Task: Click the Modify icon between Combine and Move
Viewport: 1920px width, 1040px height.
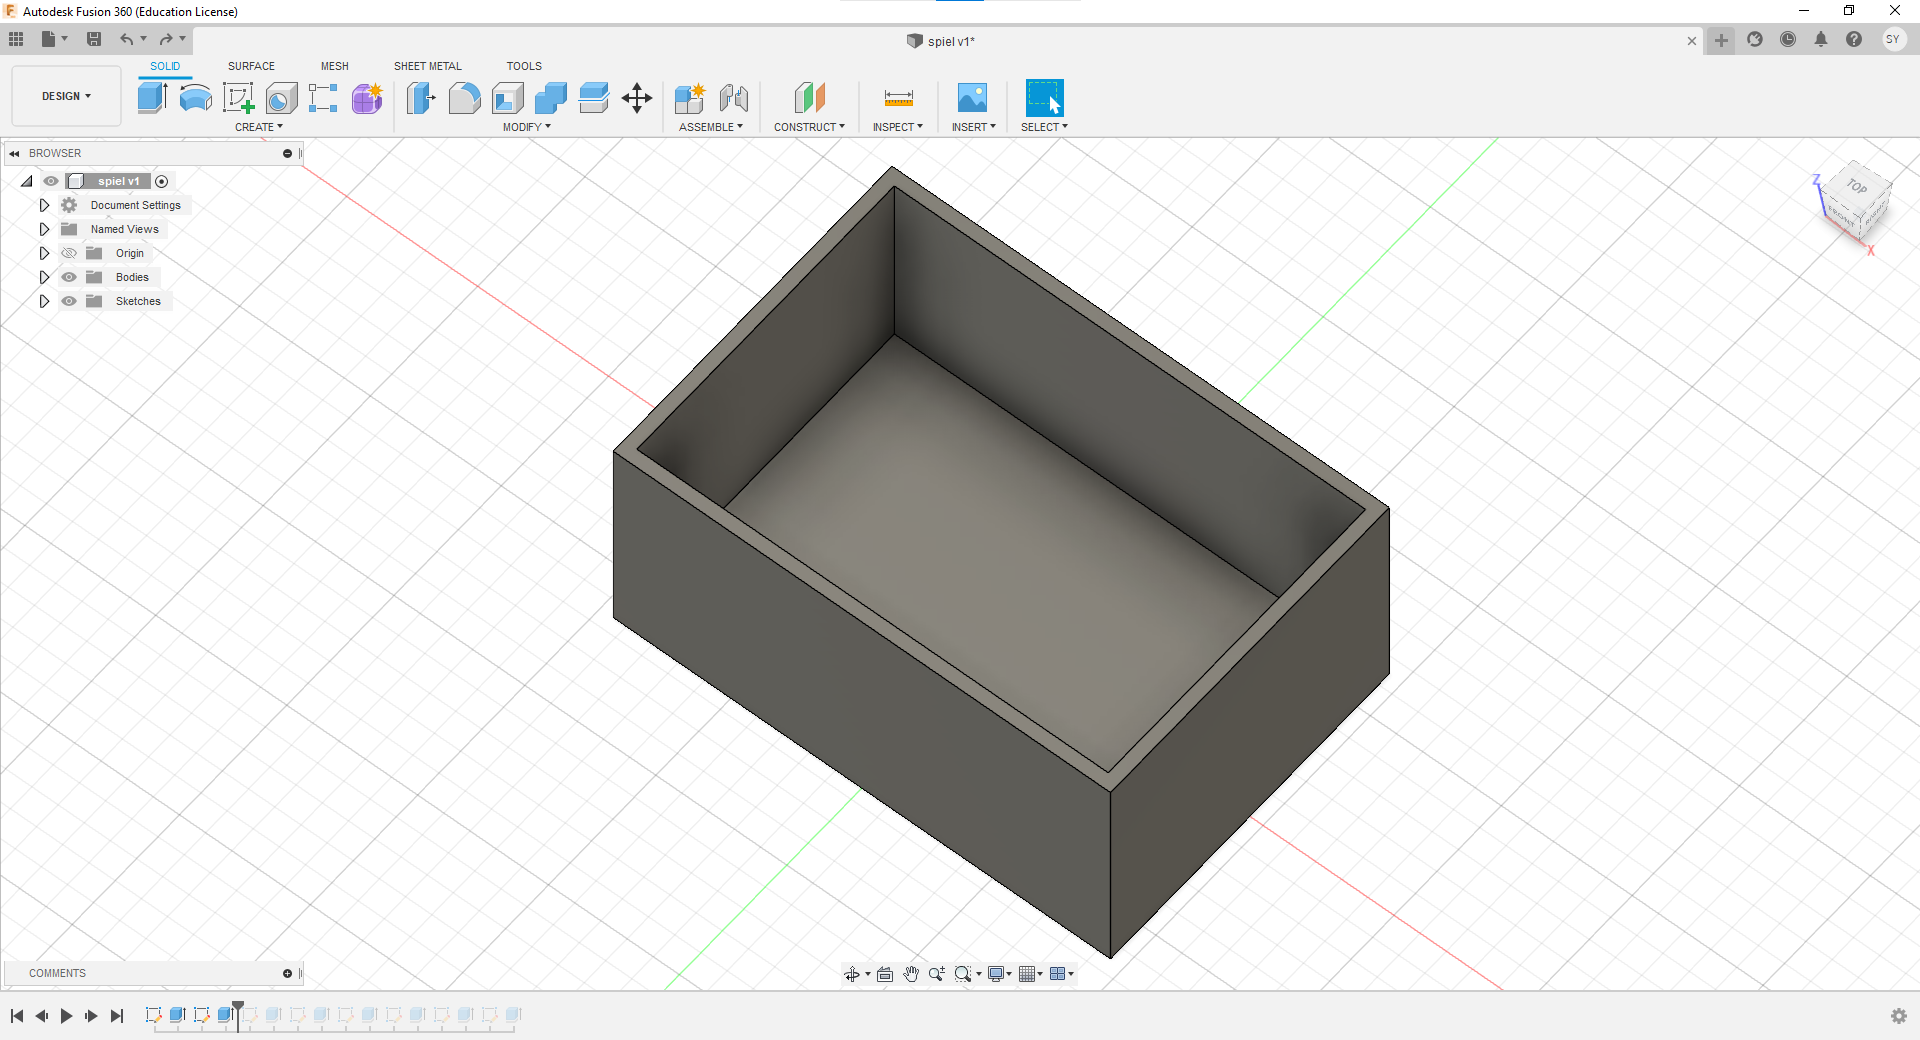Action: [x=594, y=98]
